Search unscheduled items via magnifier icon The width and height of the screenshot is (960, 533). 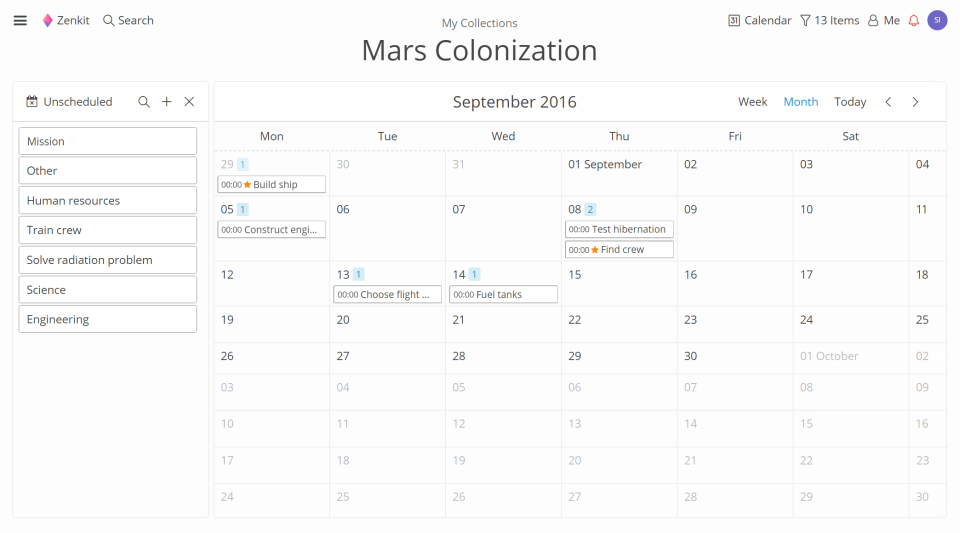(144, 102)
